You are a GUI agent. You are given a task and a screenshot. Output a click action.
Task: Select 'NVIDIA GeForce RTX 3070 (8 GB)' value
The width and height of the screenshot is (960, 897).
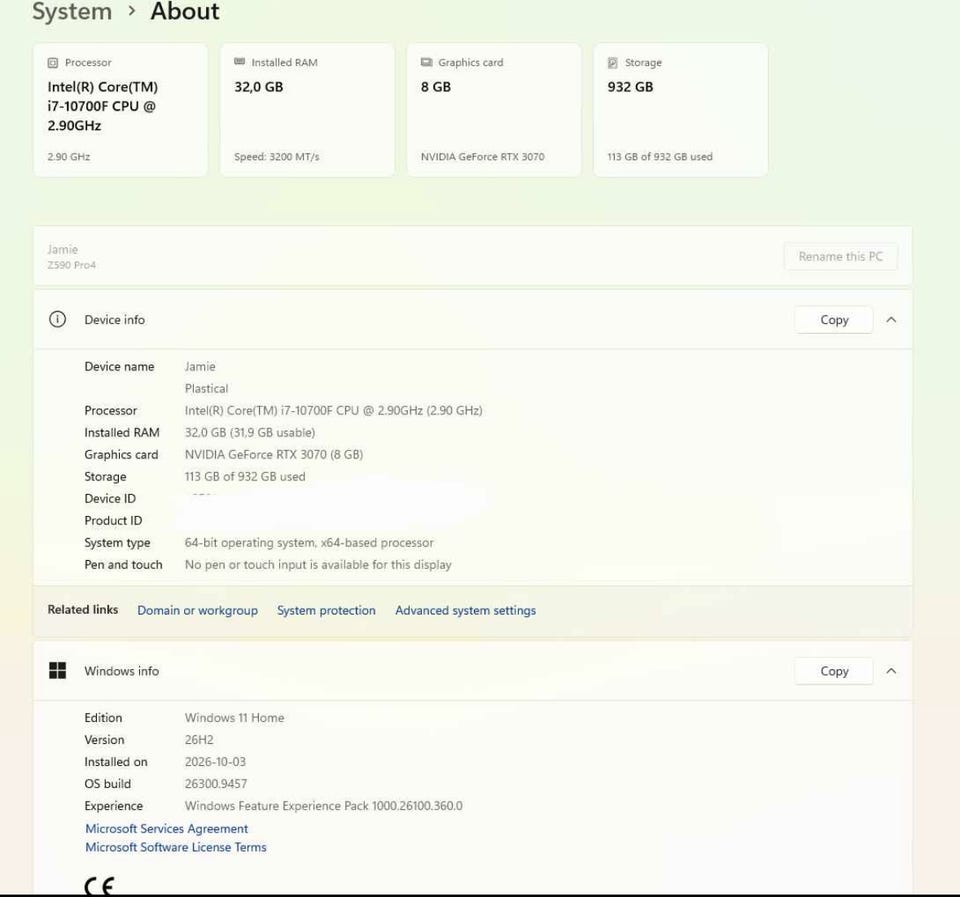pos(274,454)
